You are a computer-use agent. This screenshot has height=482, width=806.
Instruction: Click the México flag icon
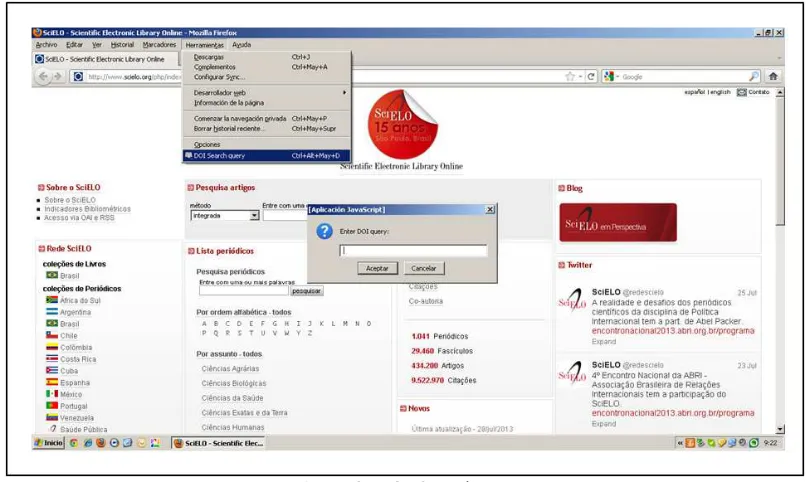[52, 394]
